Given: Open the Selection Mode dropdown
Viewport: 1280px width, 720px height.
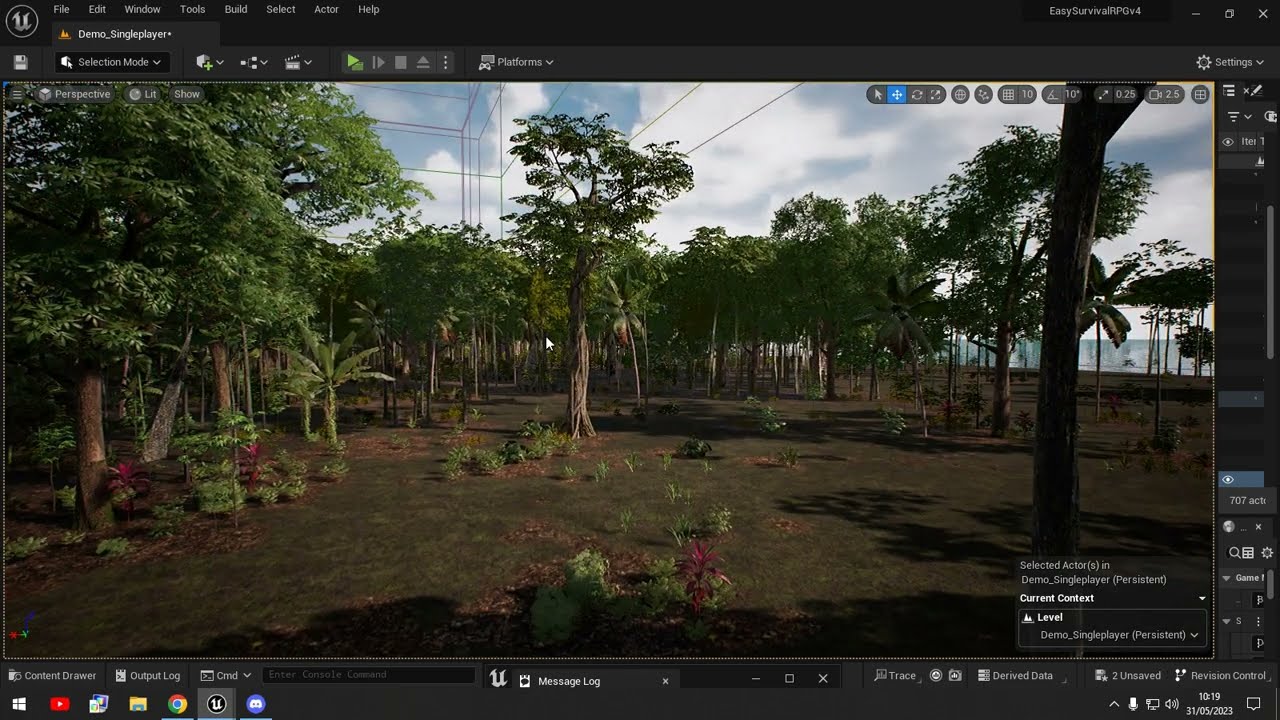Looking at the screenshot, I should click(x=110, y=62).
